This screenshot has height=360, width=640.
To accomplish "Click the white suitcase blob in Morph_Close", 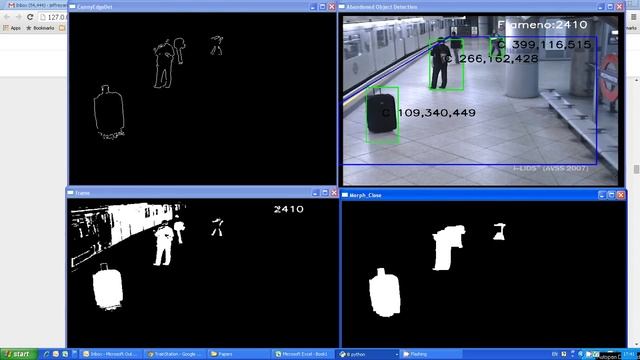I will [384, 293].
